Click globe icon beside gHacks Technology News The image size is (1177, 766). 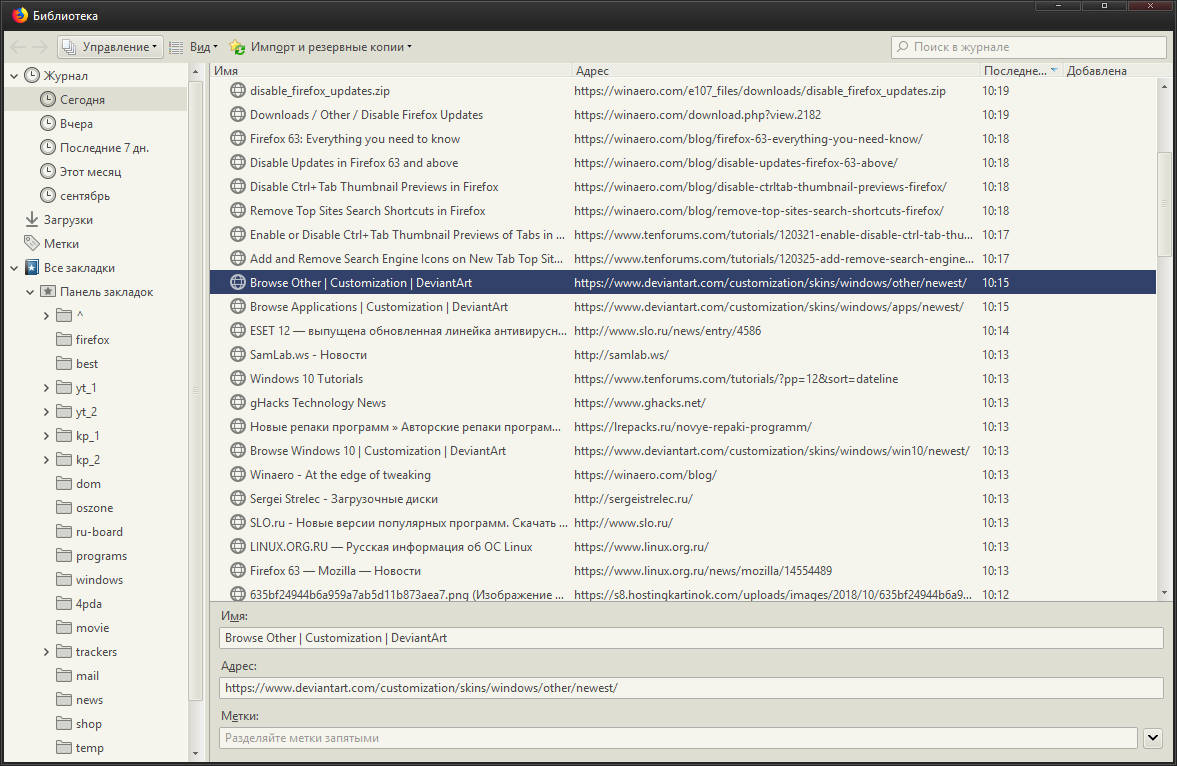tap(238, 403)
